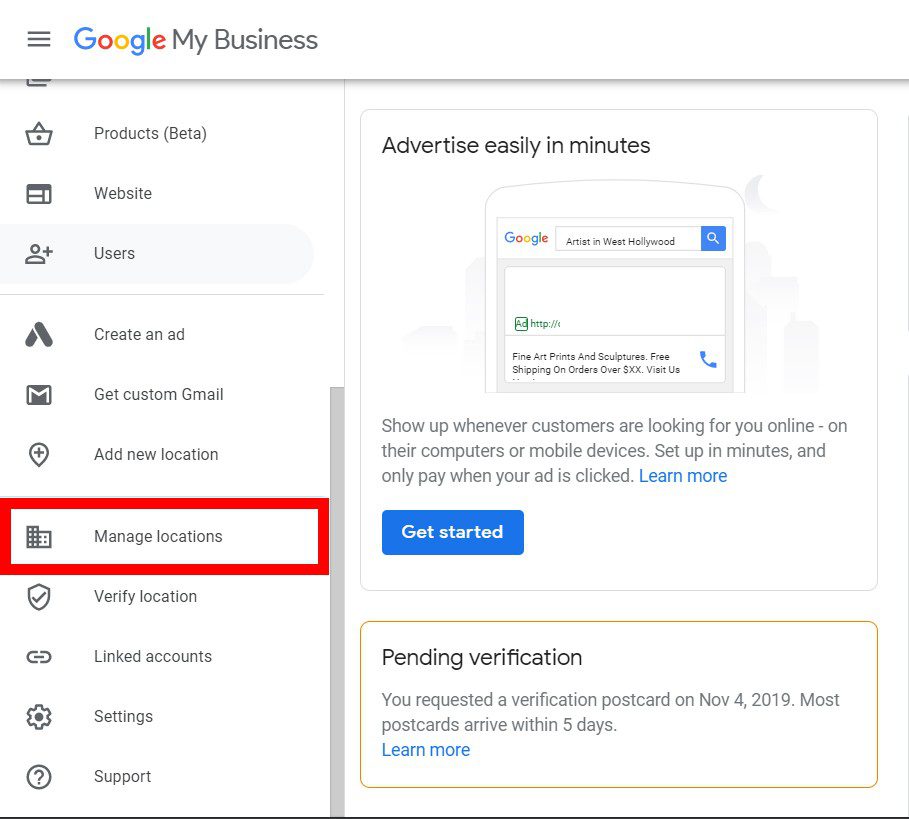Click the Fine Art Prints ad text
This screenshot has height=819, width=909.
(x=596, y=363)
